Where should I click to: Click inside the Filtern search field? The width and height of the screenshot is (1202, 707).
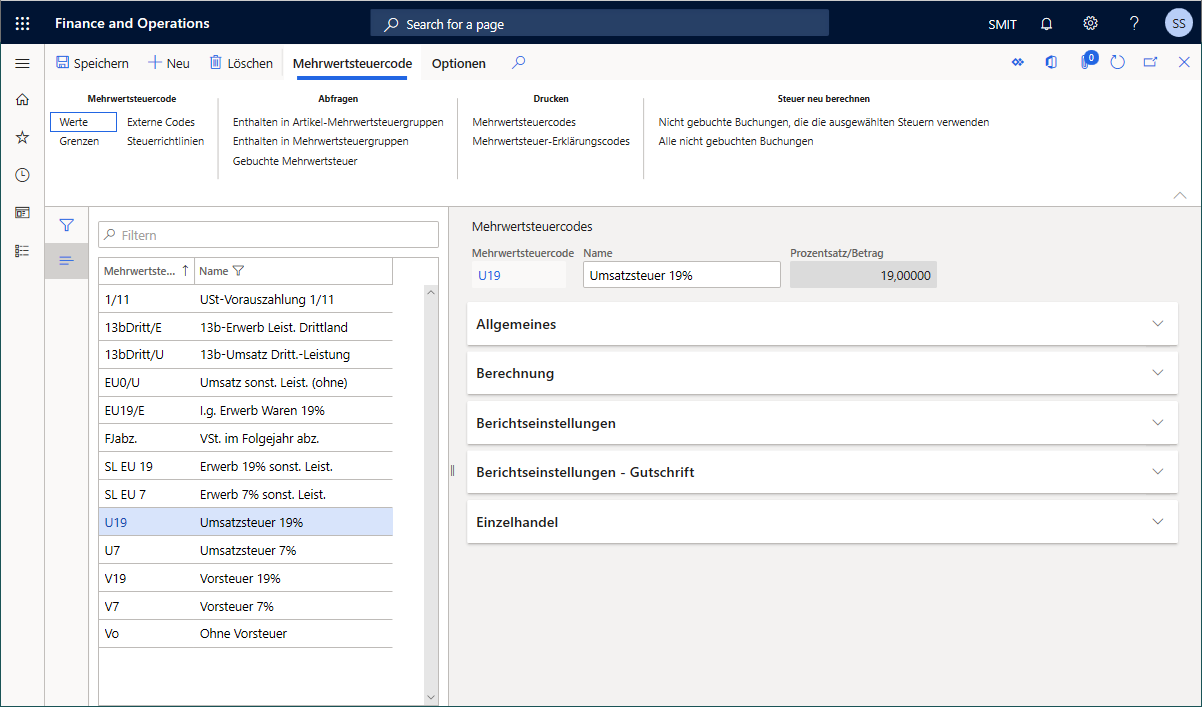click(x=268, y=234)
